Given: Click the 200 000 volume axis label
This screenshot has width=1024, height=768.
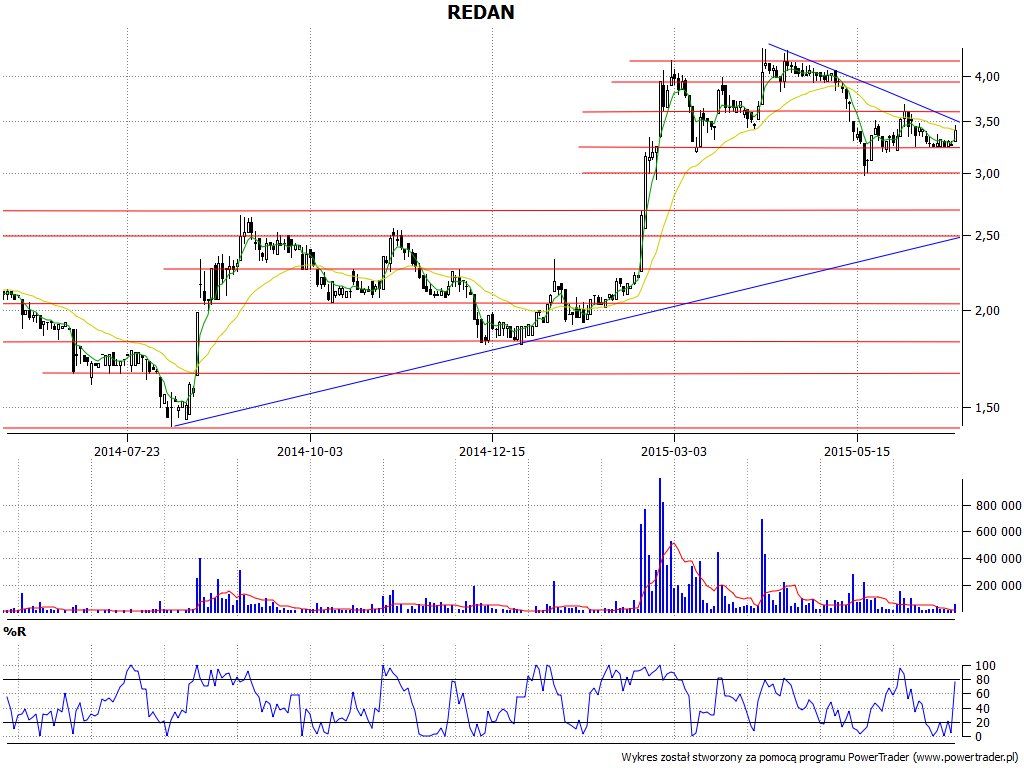Looking at the screenshot, I should tap(999, 586).
